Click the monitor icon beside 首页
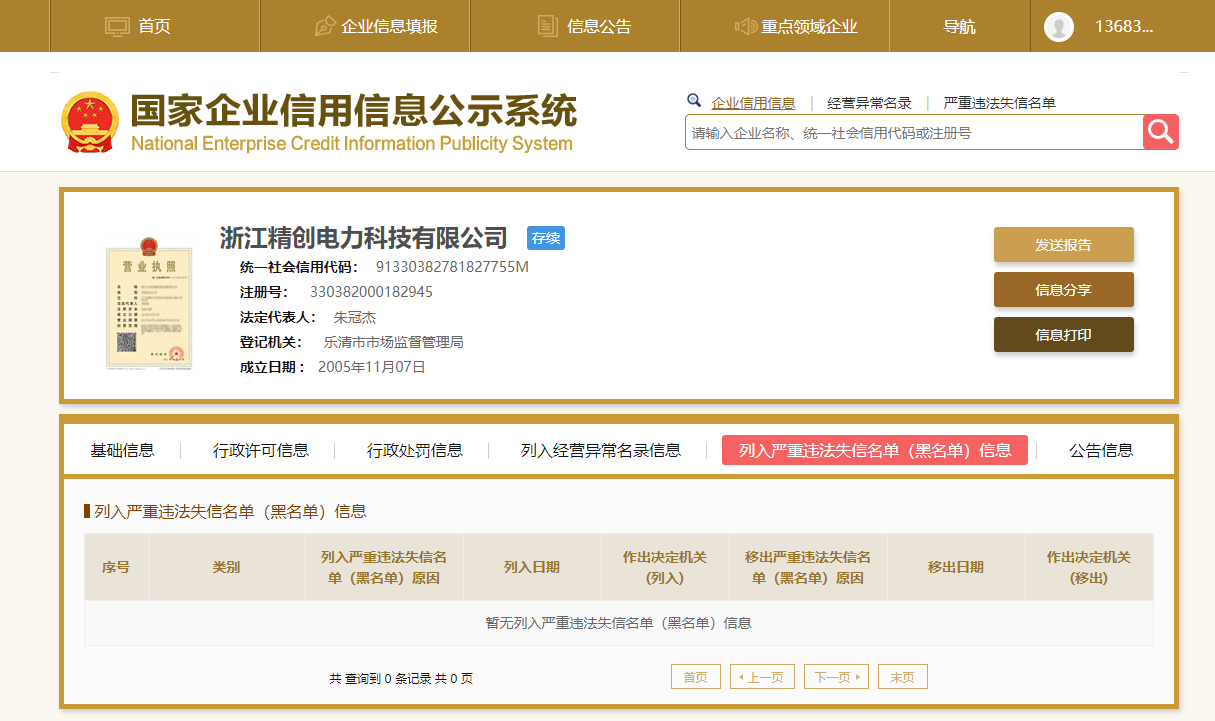1215x721 pixels. (x=118, y=26)
